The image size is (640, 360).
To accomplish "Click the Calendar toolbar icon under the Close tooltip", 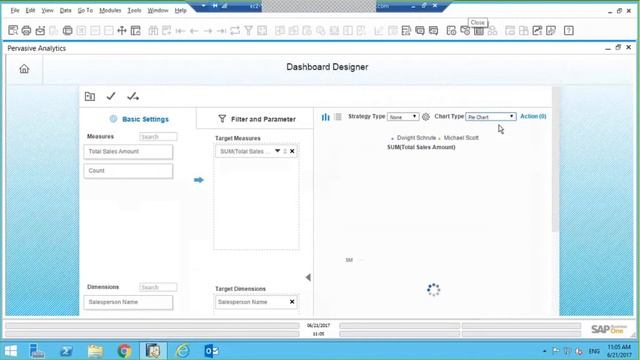I will 479,31.
